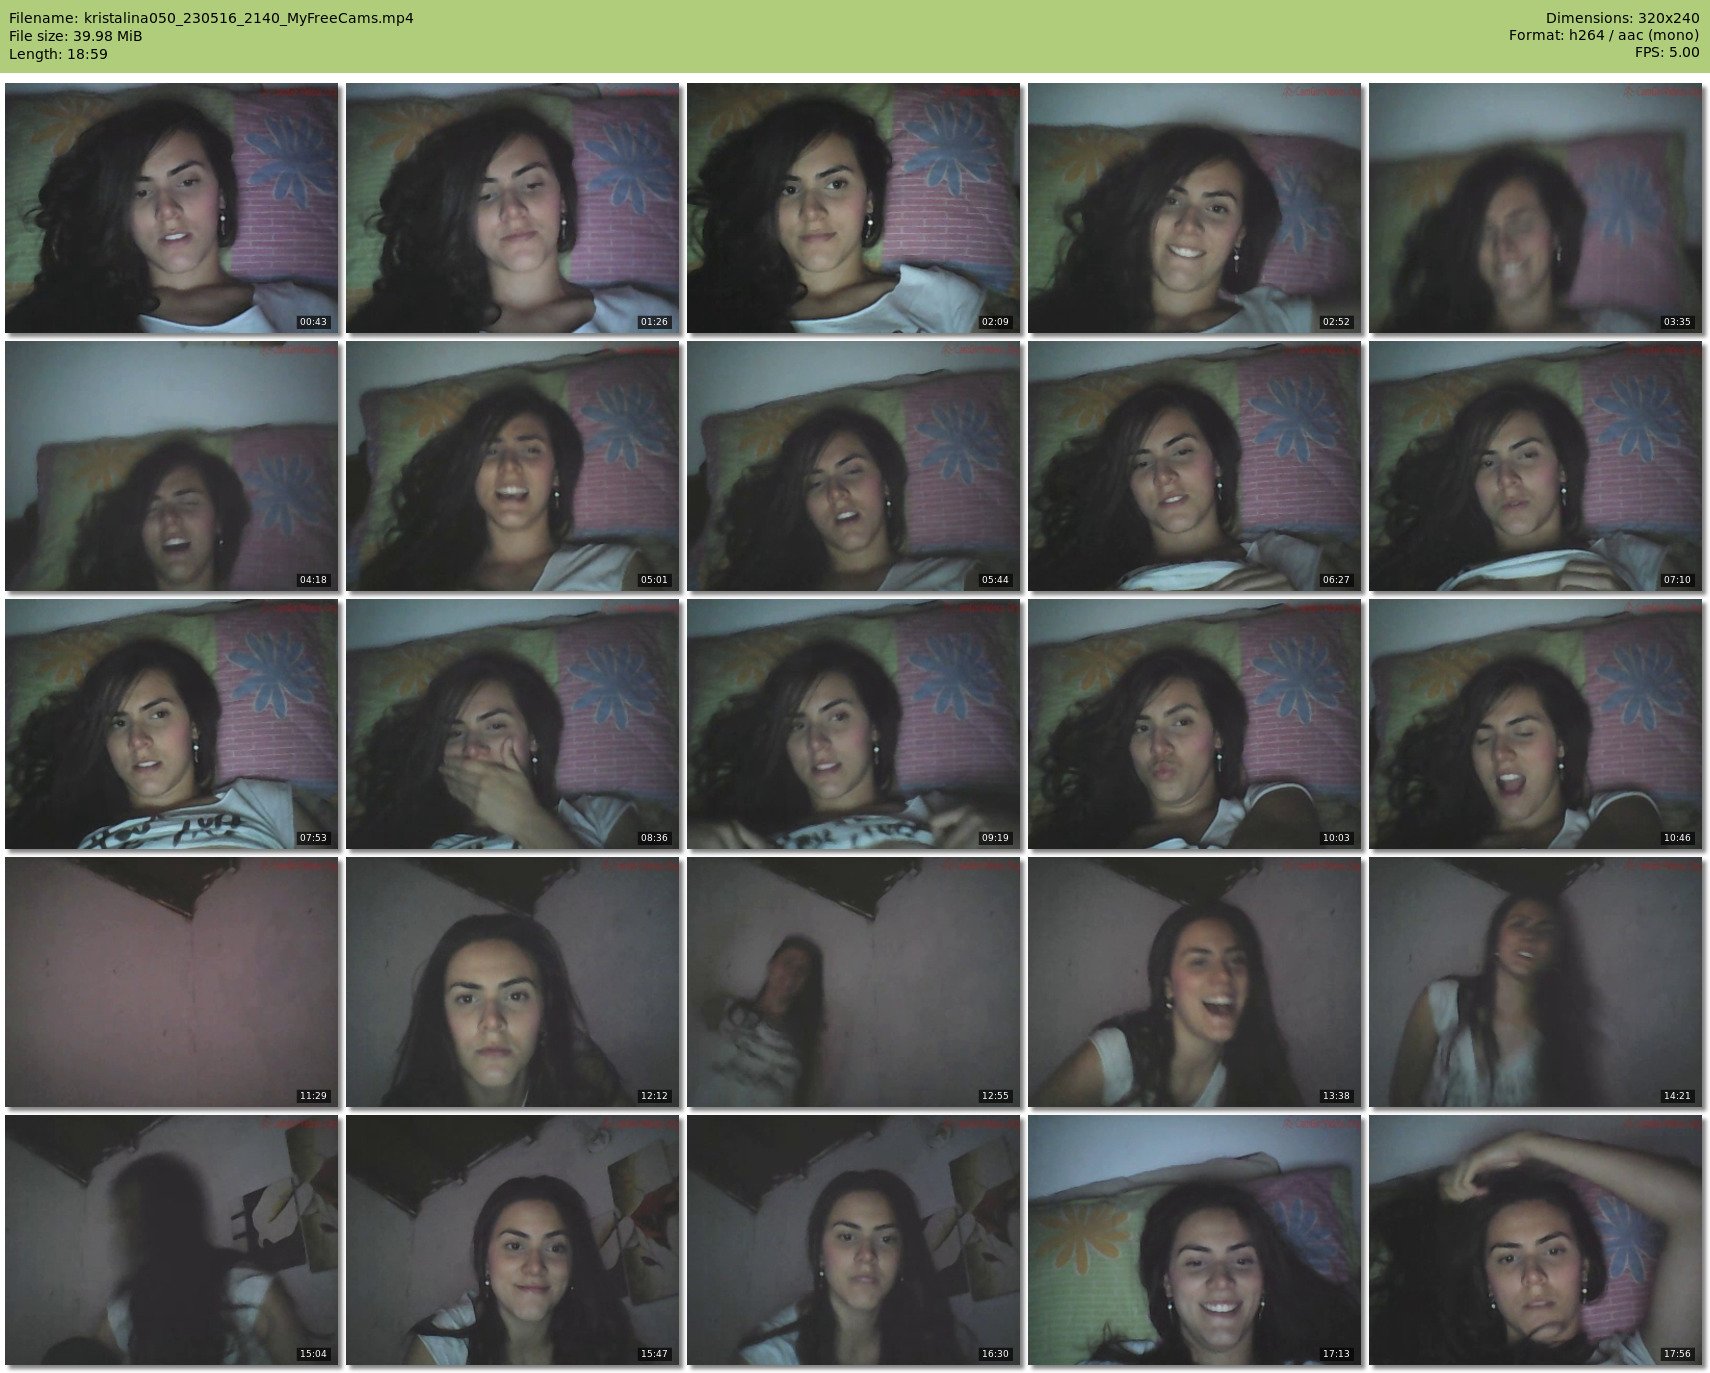Click the frame marked 06:27

1195,466
